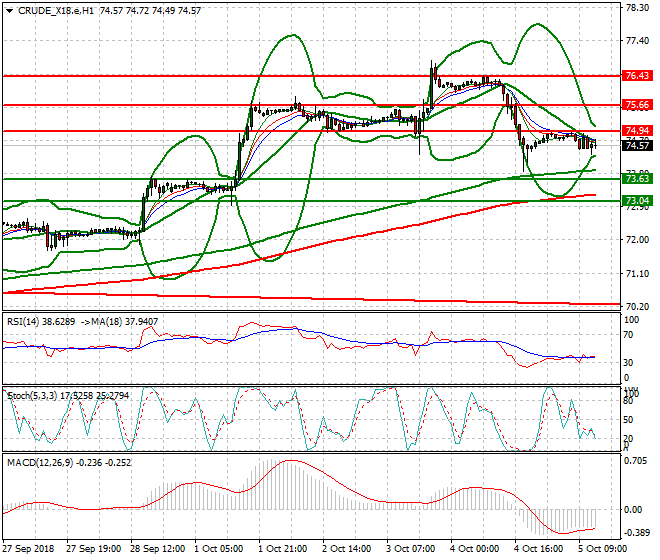This screenshot has width=660, height=560.
Task: Select the green 73.63 support price label
Action: (638, 179)
